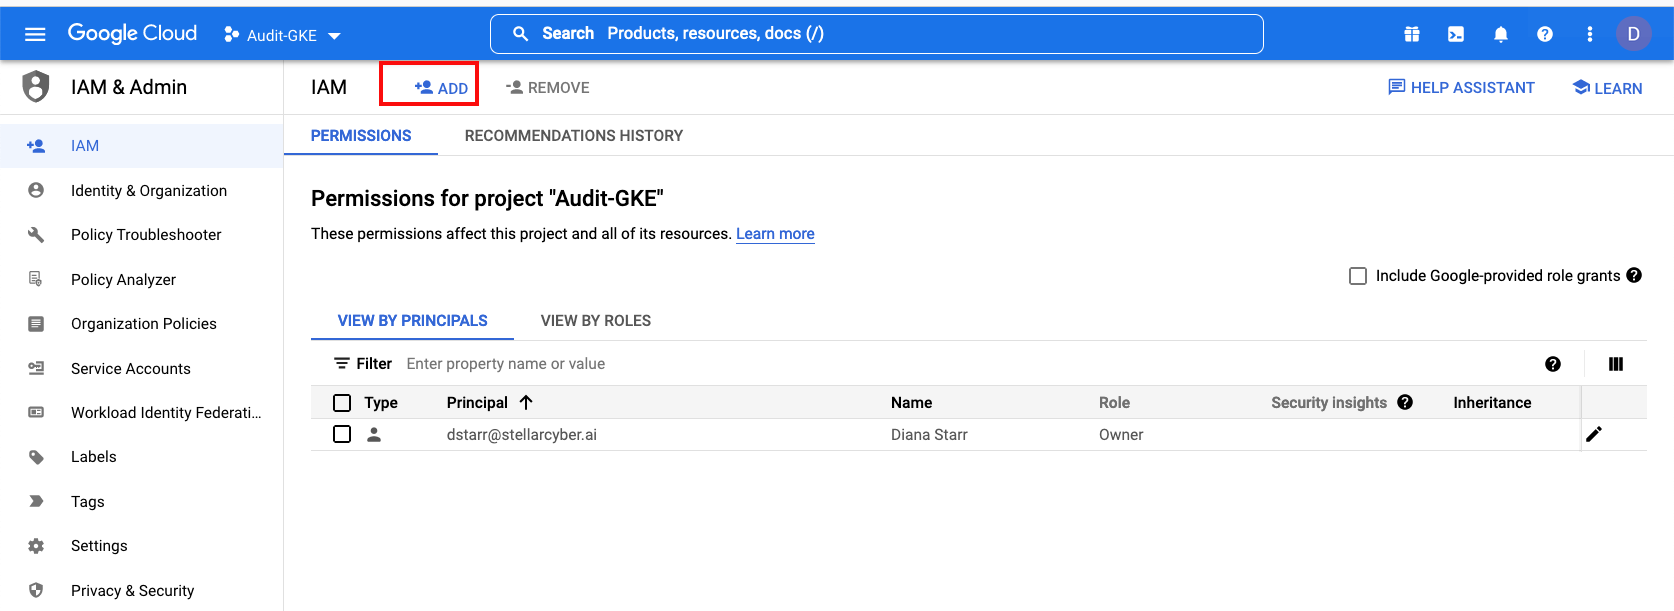Open Service Accounts in the sidebar
This screenshot has width=1674, height=611.
[130, 369]
